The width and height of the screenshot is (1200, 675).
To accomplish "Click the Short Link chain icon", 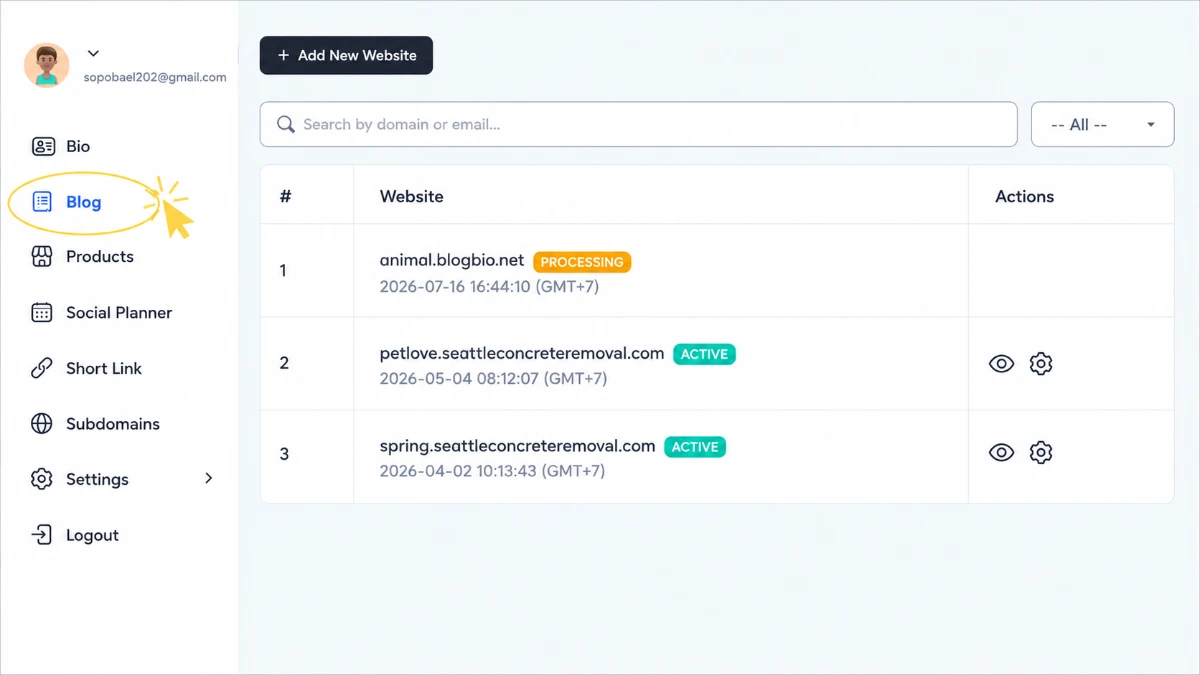I will (x=42, y=368).
